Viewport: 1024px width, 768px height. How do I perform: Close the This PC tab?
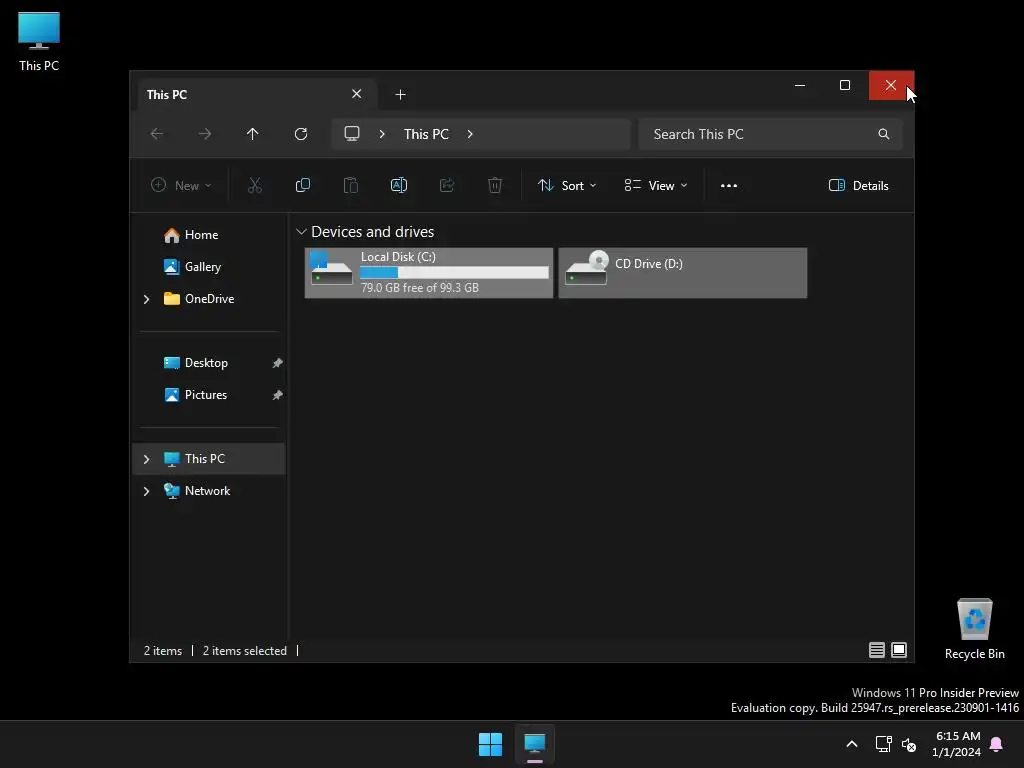[x=357, y=94]
